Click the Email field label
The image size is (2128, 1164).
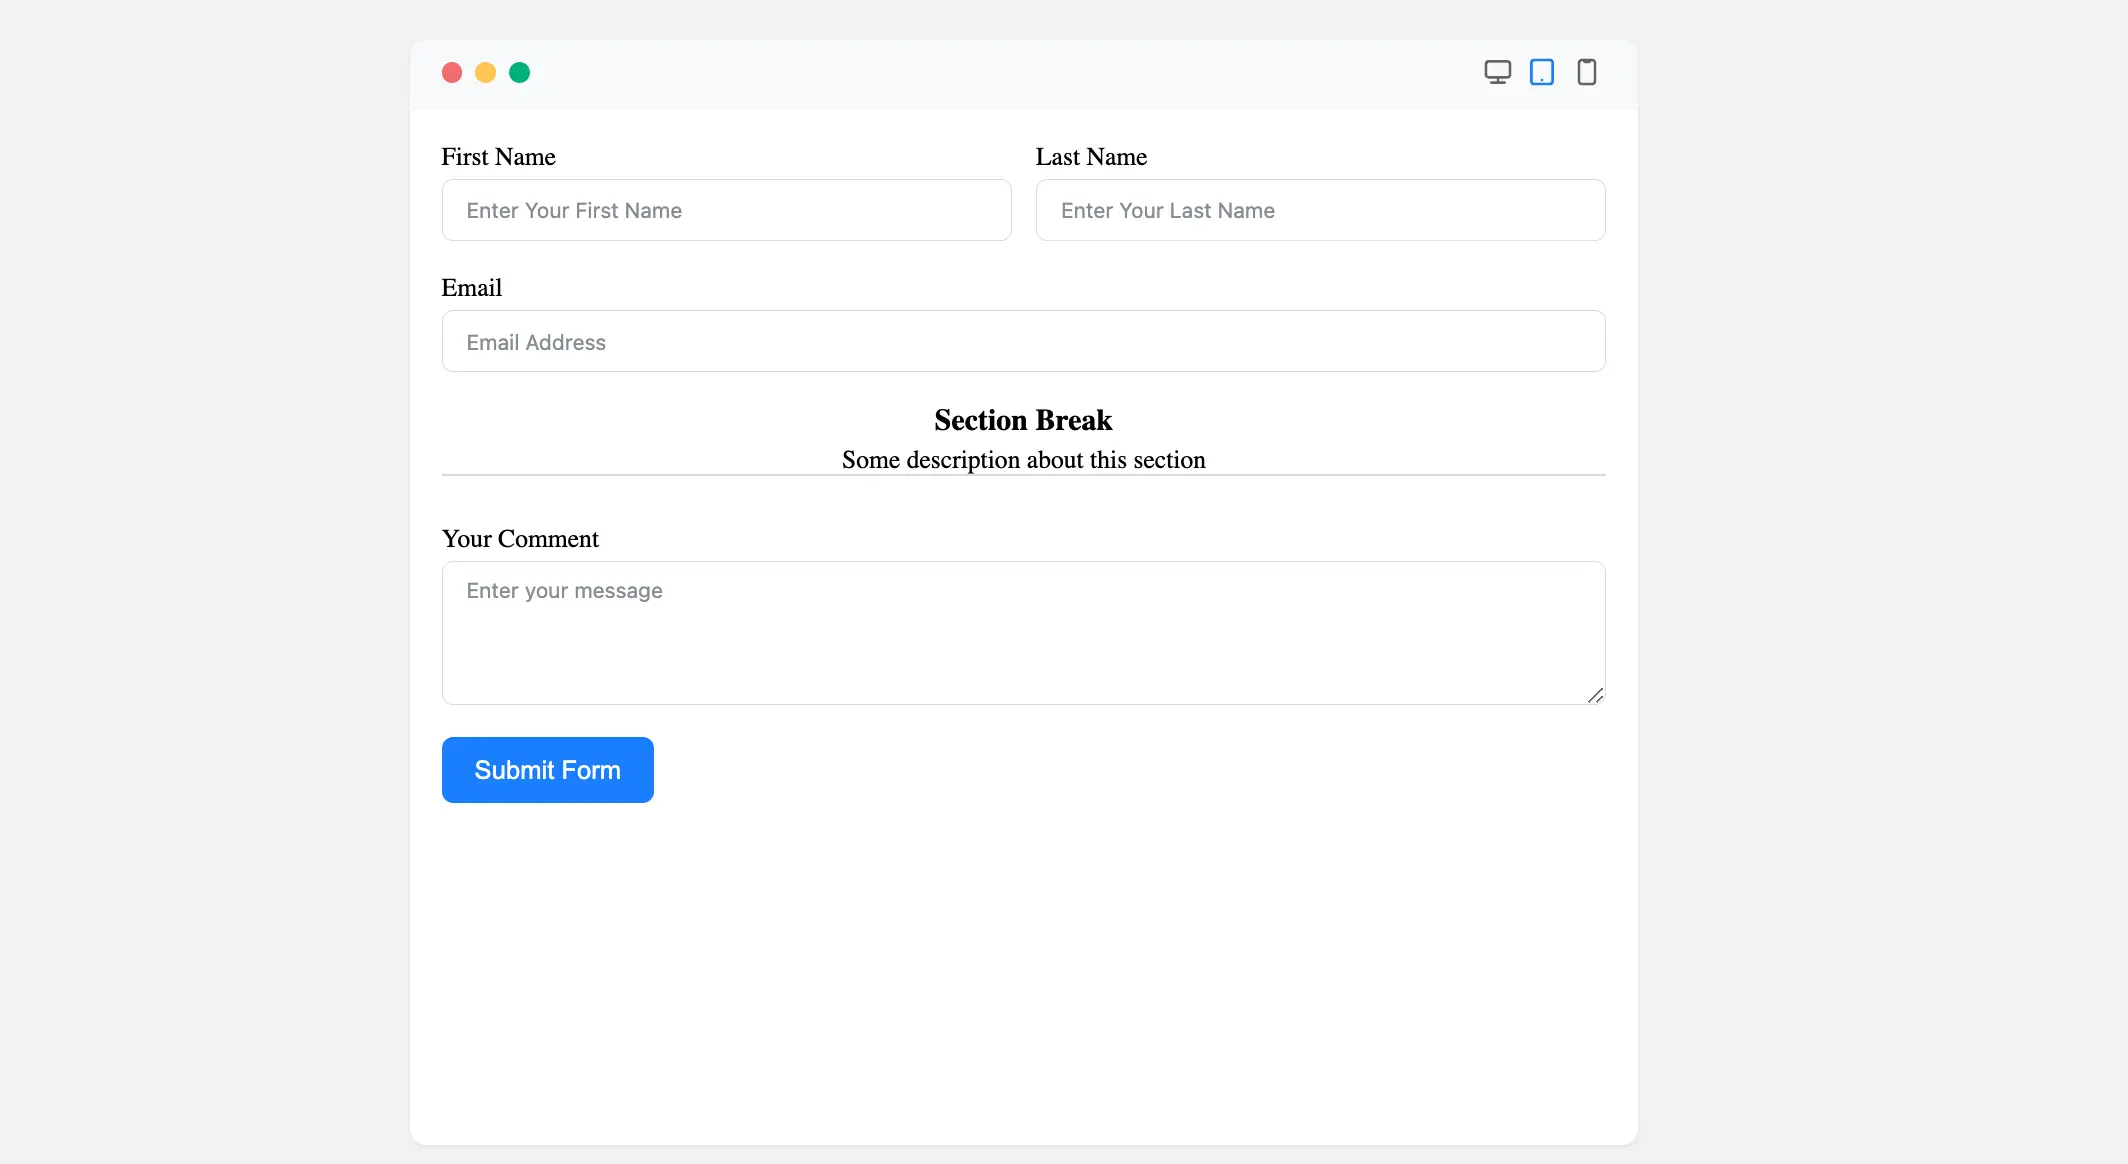[x=472, y=288]
